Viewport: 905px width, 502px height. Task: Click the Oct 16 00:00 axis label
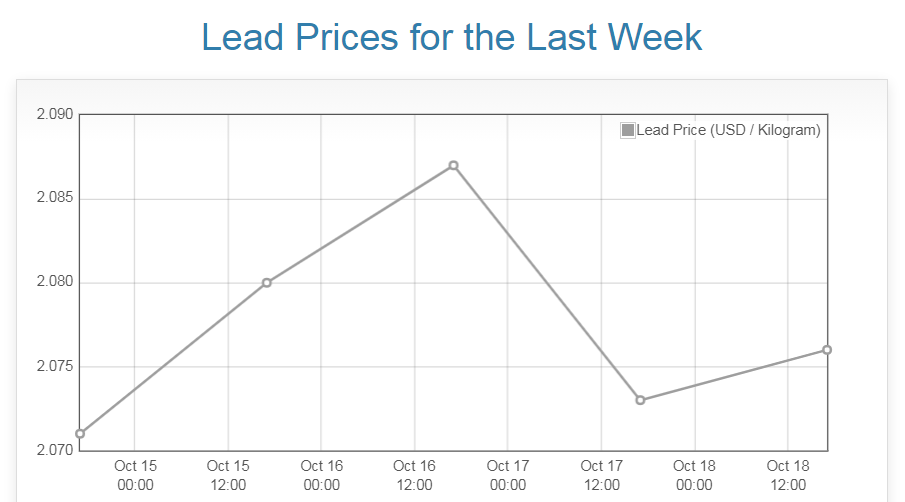(x=321, y=475)
